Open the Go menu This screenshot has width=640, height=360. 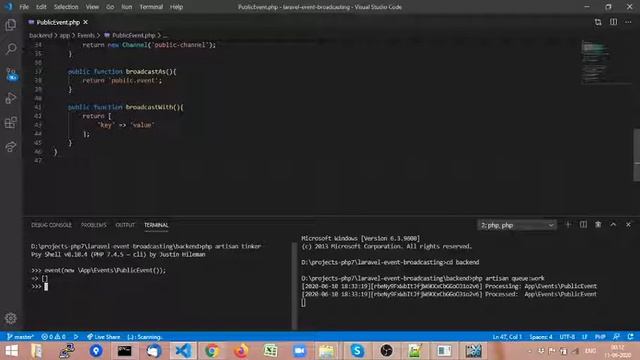(x=110, y=7)
